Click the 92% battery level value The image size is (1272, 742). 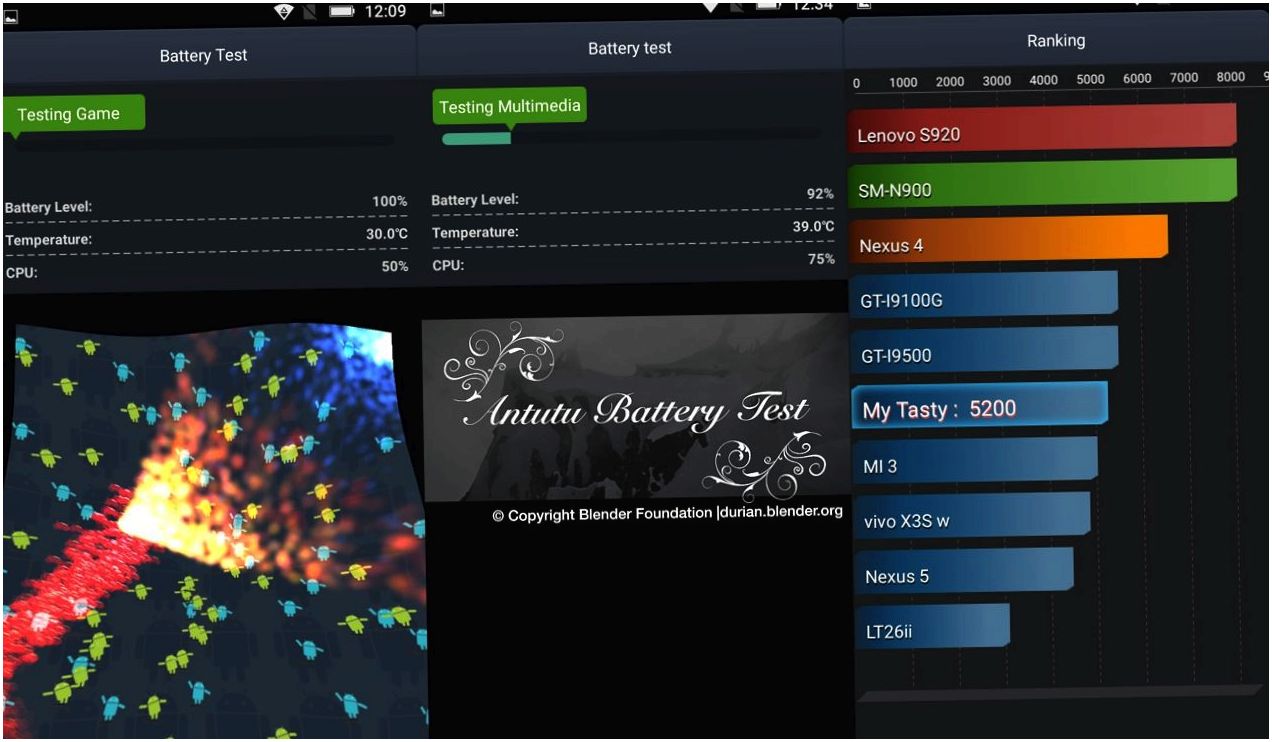821,193
